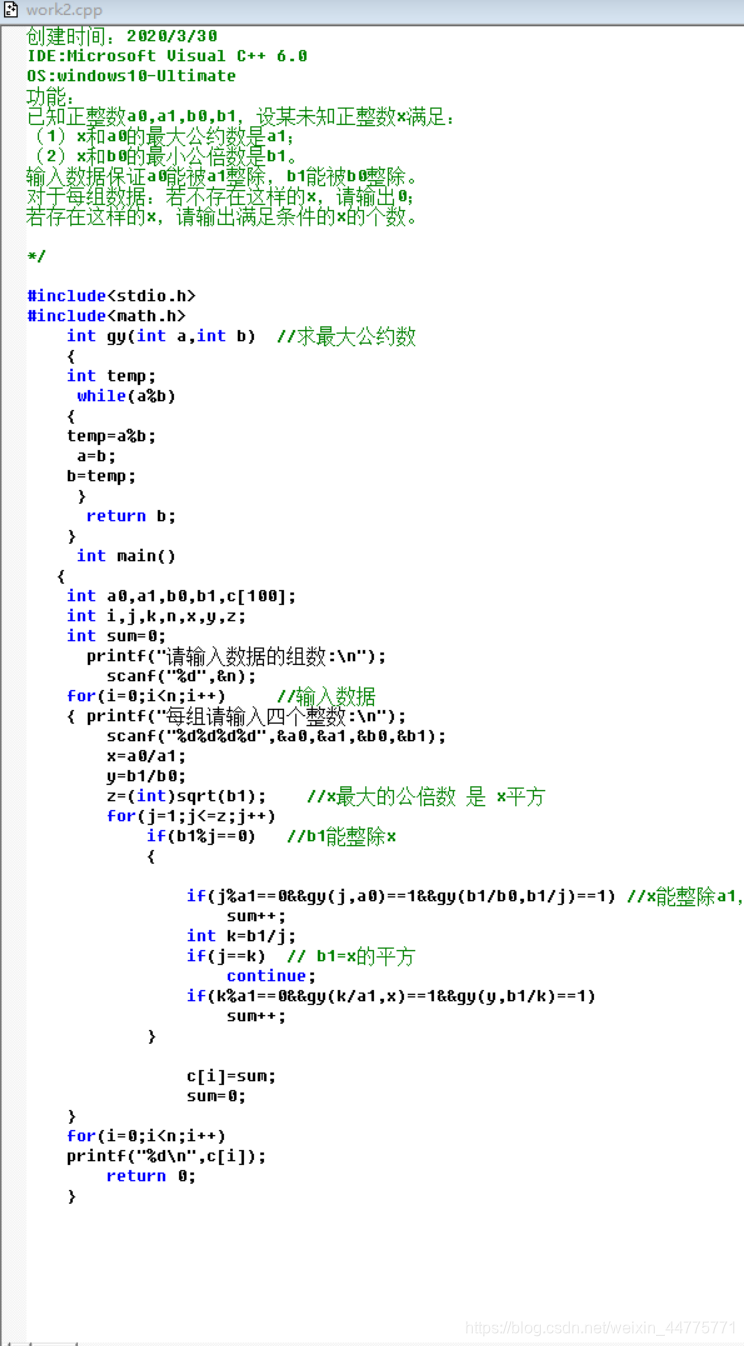
Task: Click the comment '// b1=x的平方'
Action: click(x=350, y=956)
